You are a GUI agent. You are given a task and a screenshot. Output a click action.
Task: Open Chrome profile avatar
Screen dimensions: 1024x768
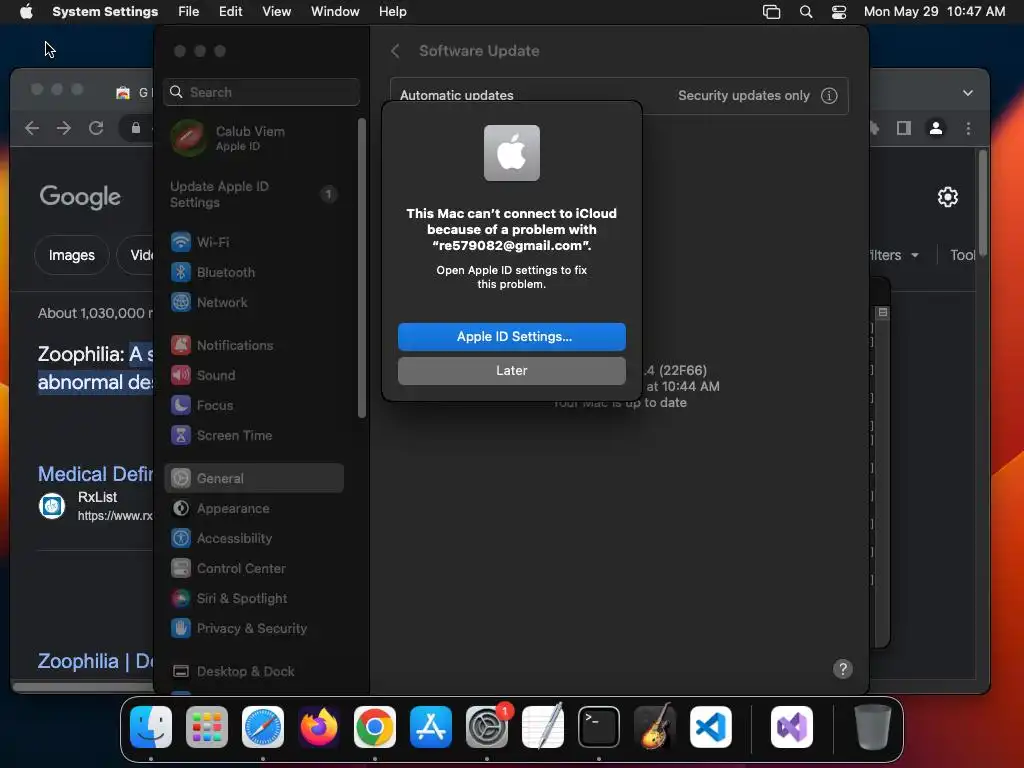(x=936, y=128)
